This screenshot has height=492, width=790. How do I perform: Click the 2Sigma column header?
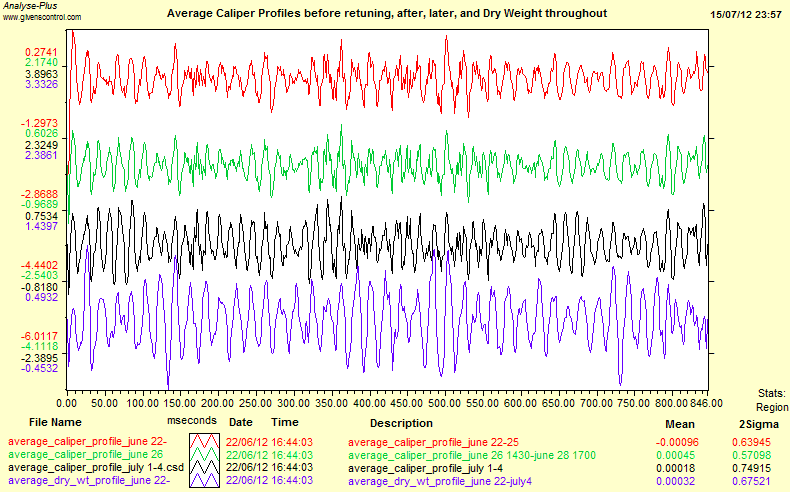[759, 425]
